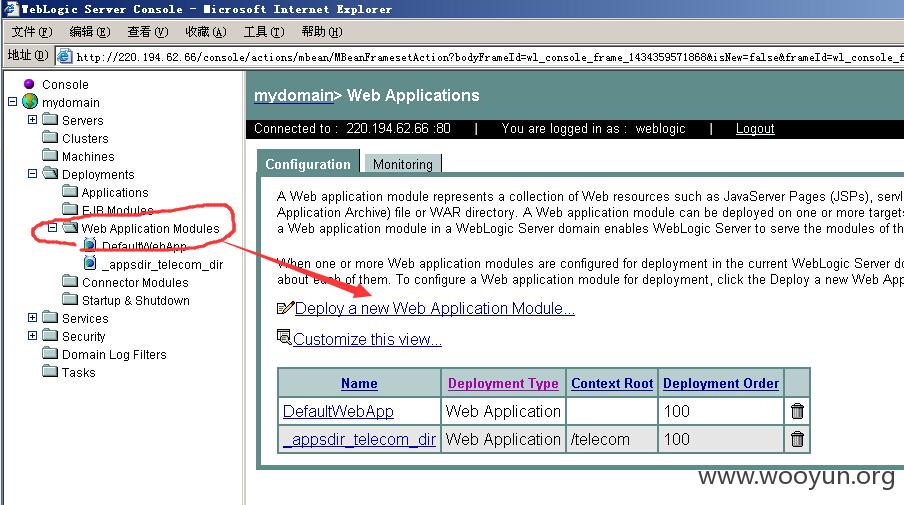Select _appsdir_telecom_dir tree label
This screenshot has height=505, width=904.
point(163,265)
